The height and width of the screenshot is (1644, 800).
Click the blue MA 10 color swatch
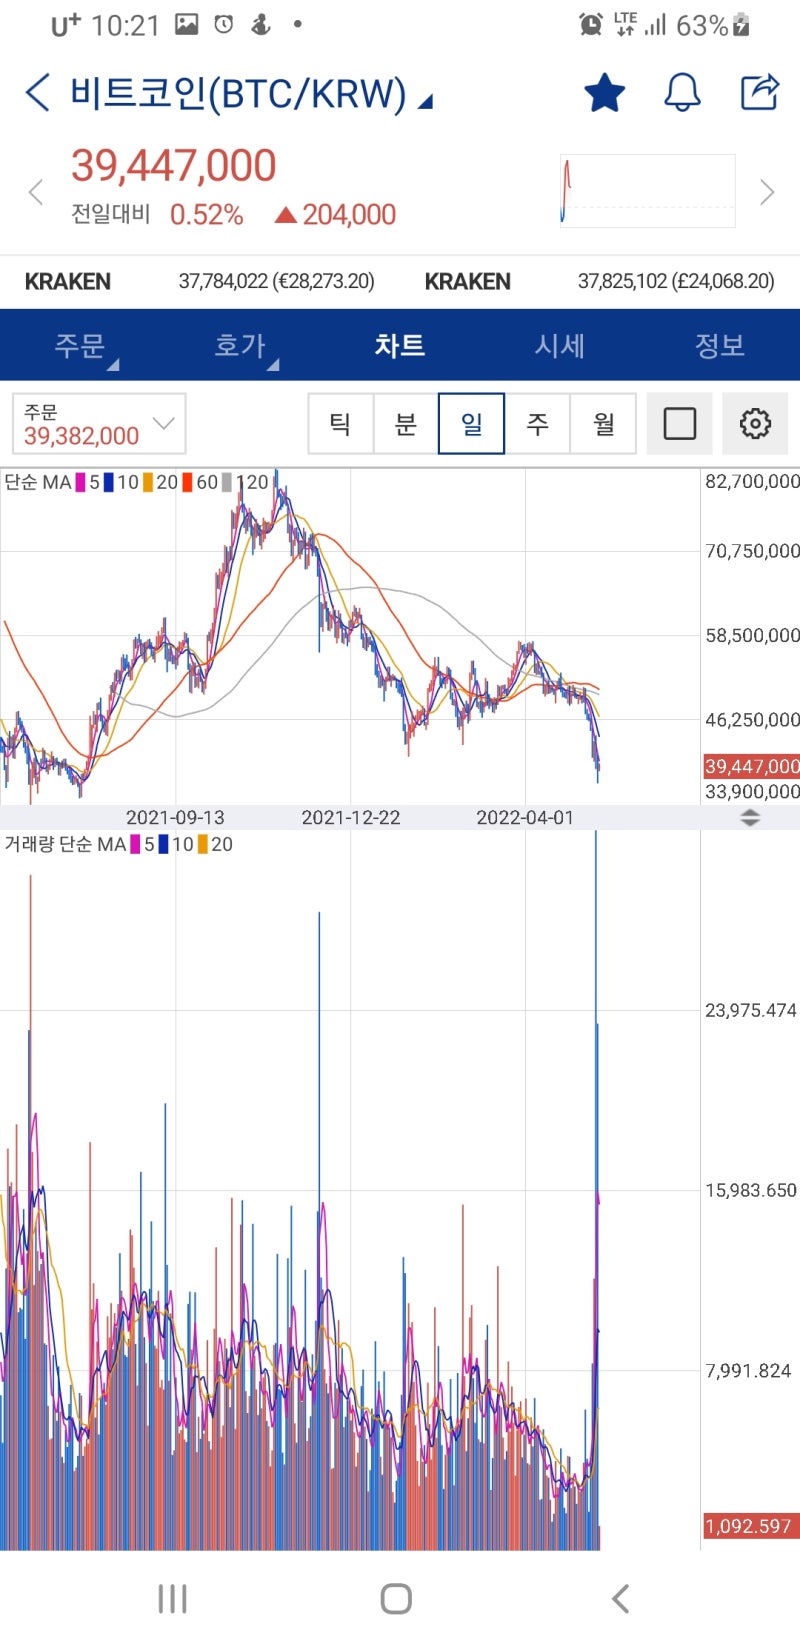(109, 482)
